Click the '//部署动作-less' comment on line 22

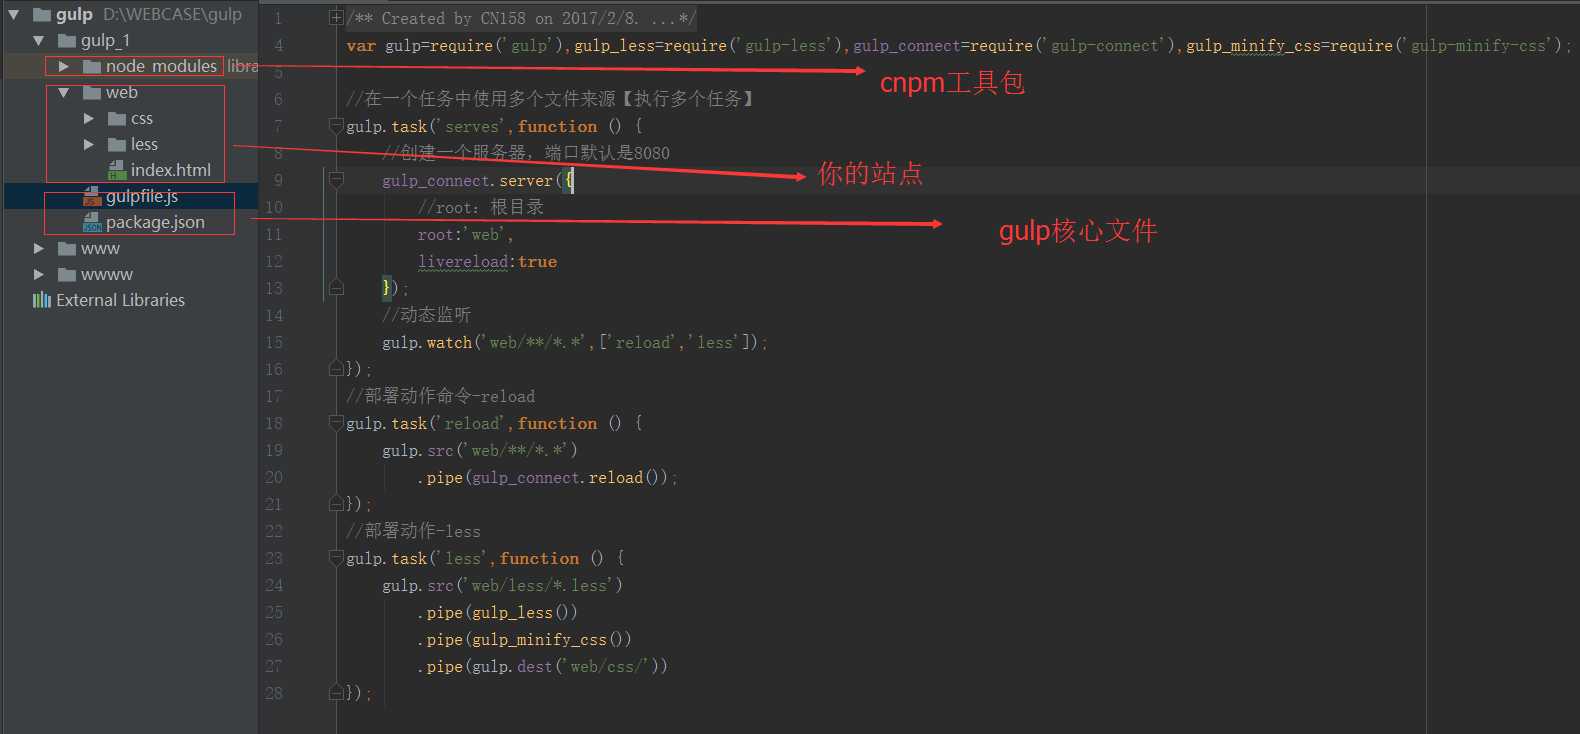(413, 532)
